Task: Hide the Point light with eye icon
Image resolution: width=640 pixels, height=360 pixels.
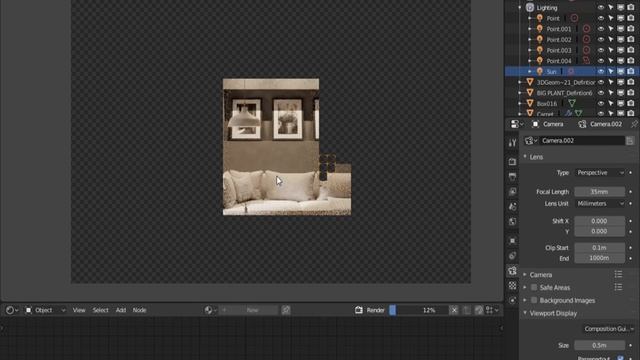Action: [601, 18]
